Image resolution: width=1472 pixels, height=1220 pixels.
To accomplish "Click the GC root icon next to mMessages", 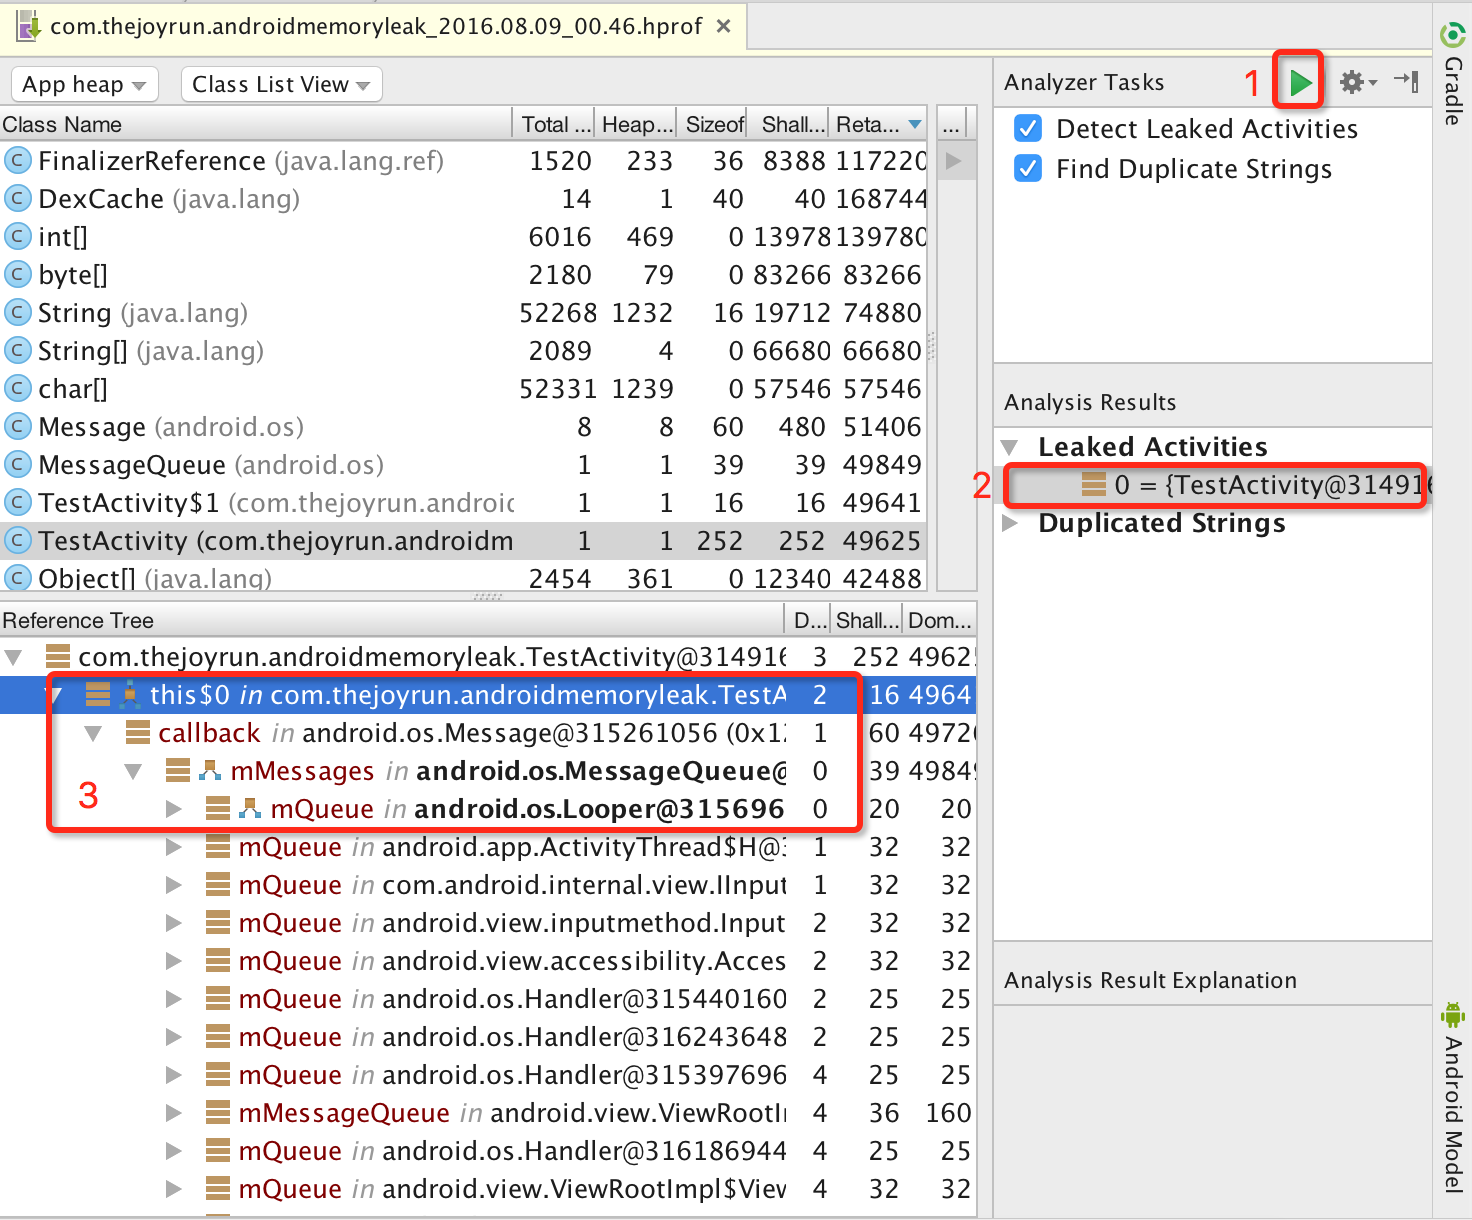I will pos(210,770).
